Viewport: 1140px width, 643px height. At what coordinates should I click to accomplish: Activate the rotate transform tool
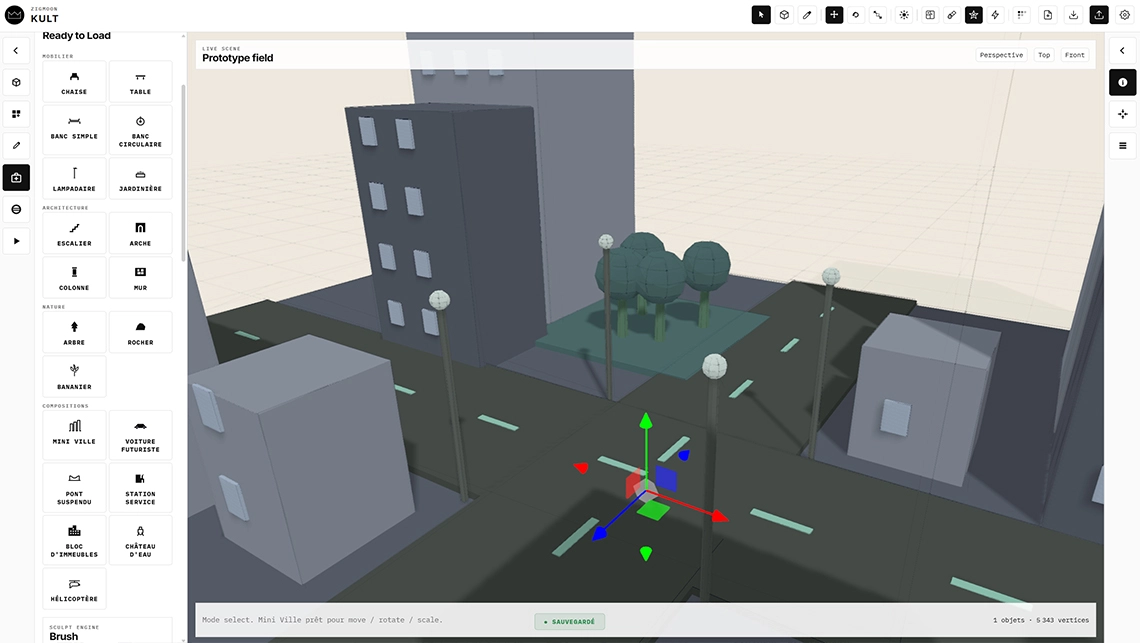(x=856, y=15)
